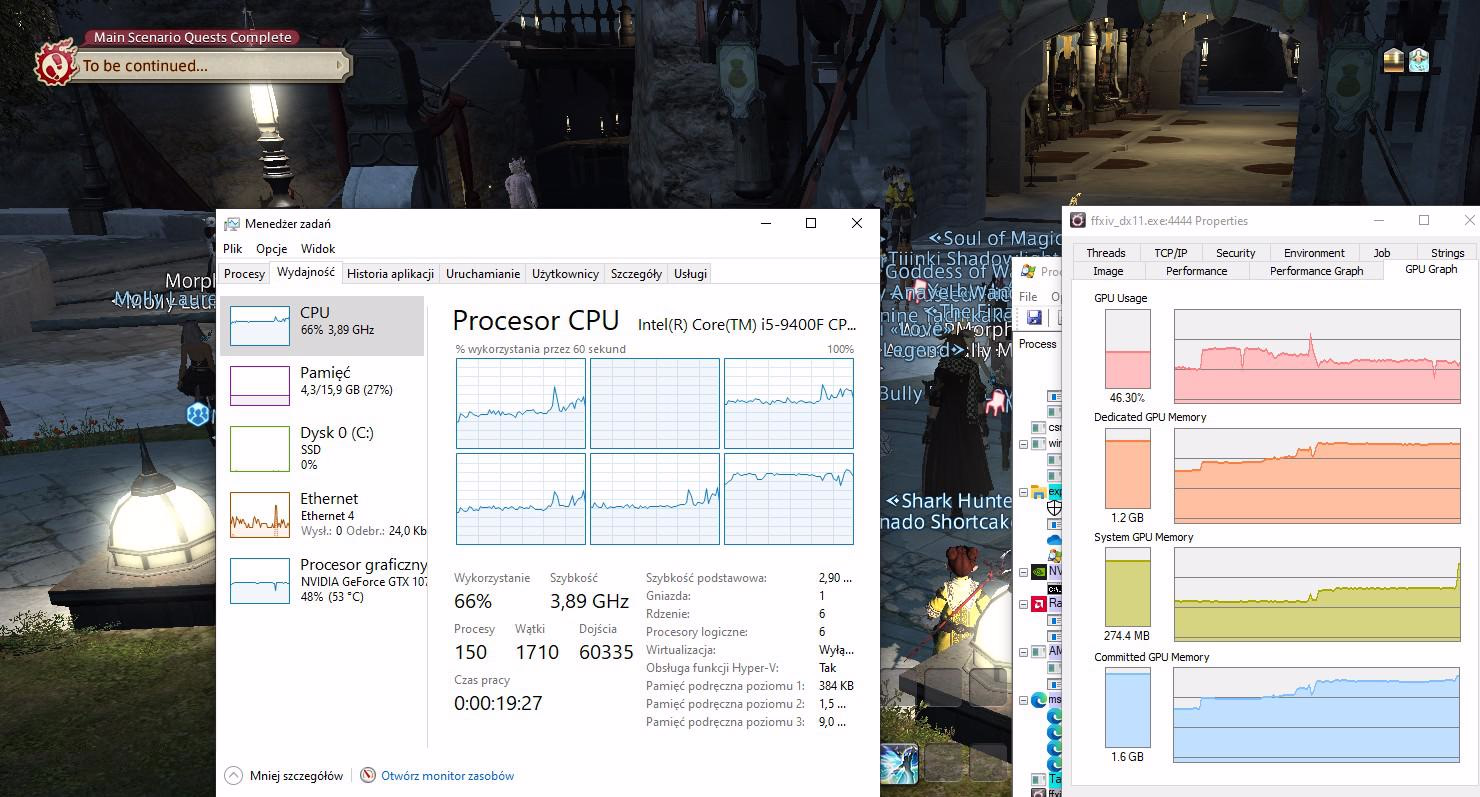
Task: Open the Threads tab in Properties
Action: pos(1105,253)
